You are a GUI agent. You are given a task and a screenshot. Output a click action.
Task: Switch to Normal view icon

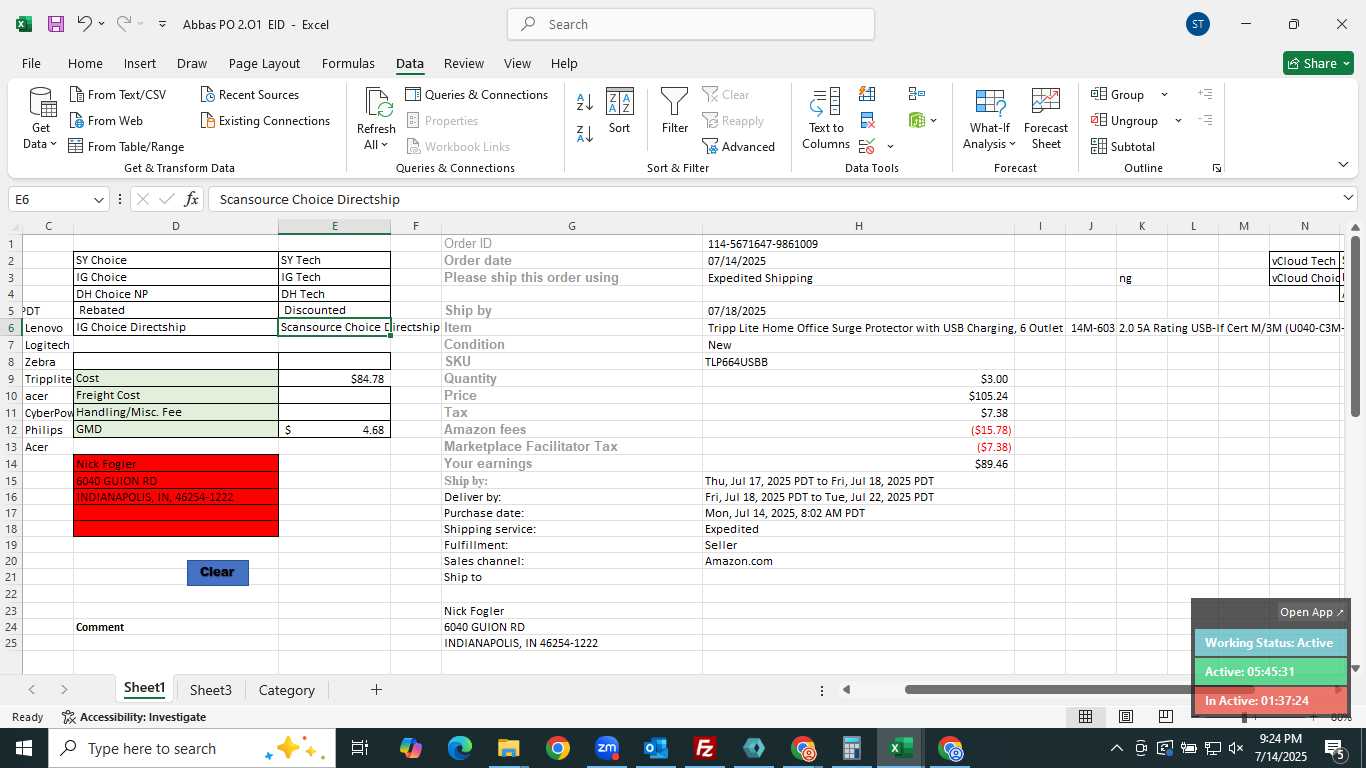pyautogui.click(x=1085, y=716)
